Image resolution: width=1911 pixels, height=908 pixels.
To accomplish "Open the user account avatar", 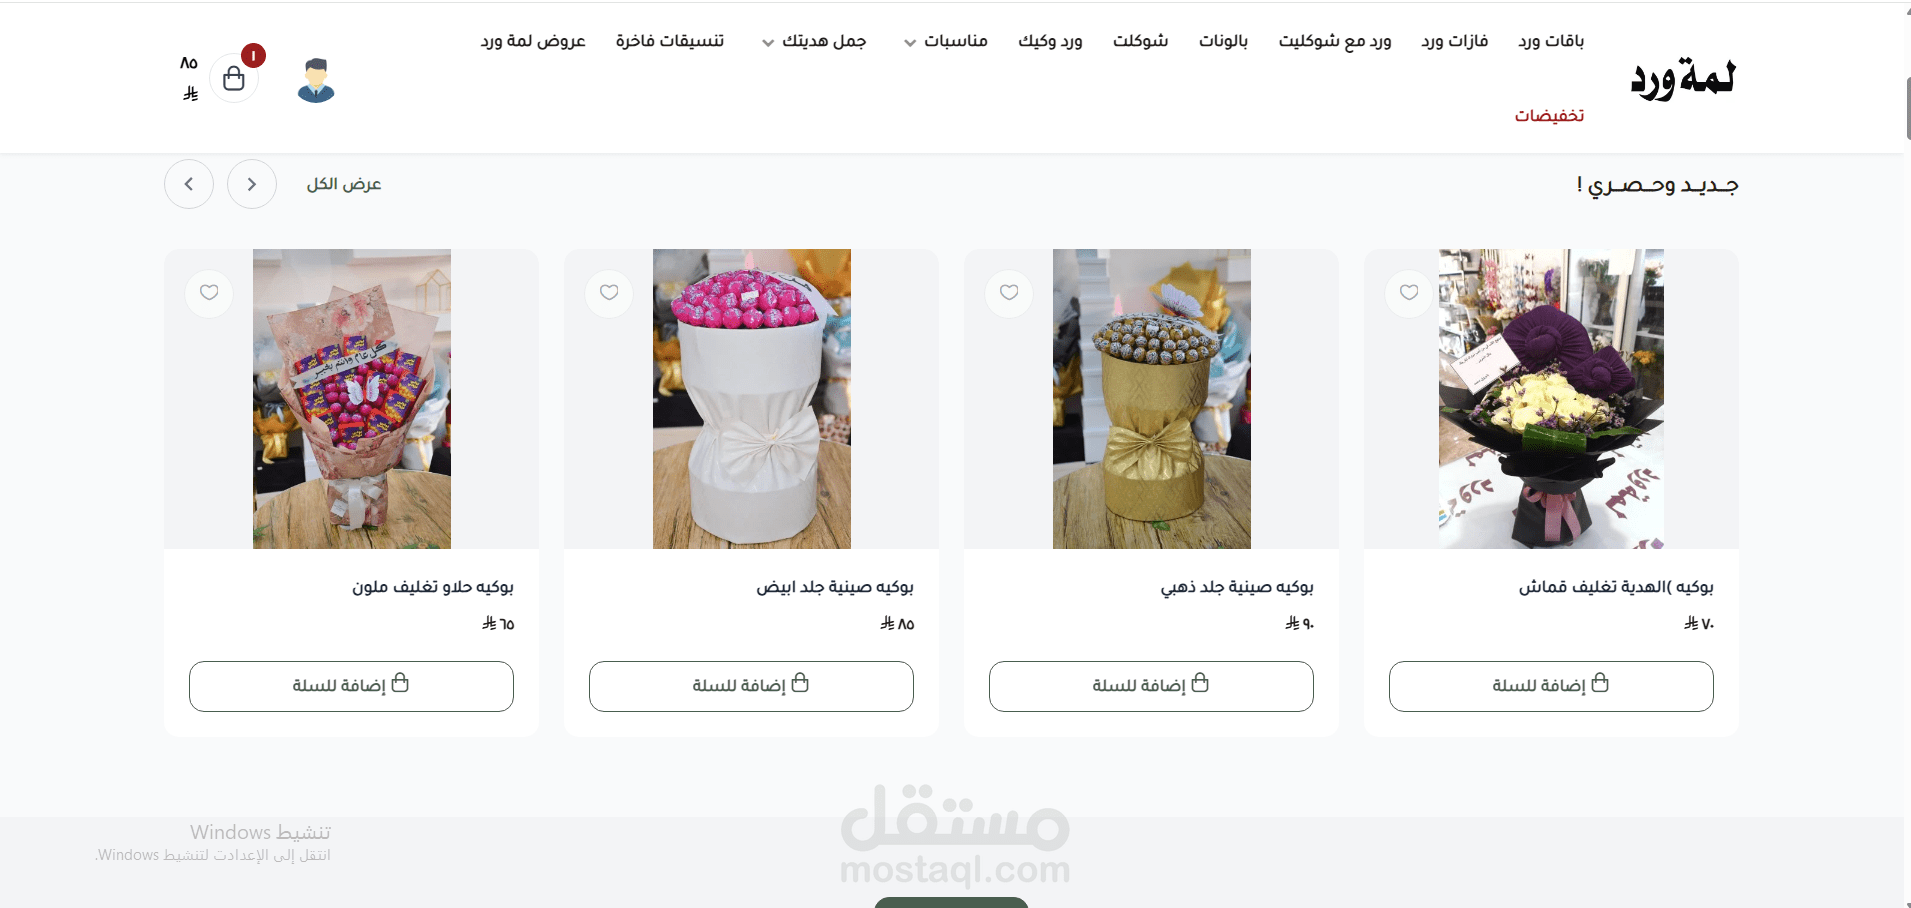I will pyautogui.click(x=316, y=80).
